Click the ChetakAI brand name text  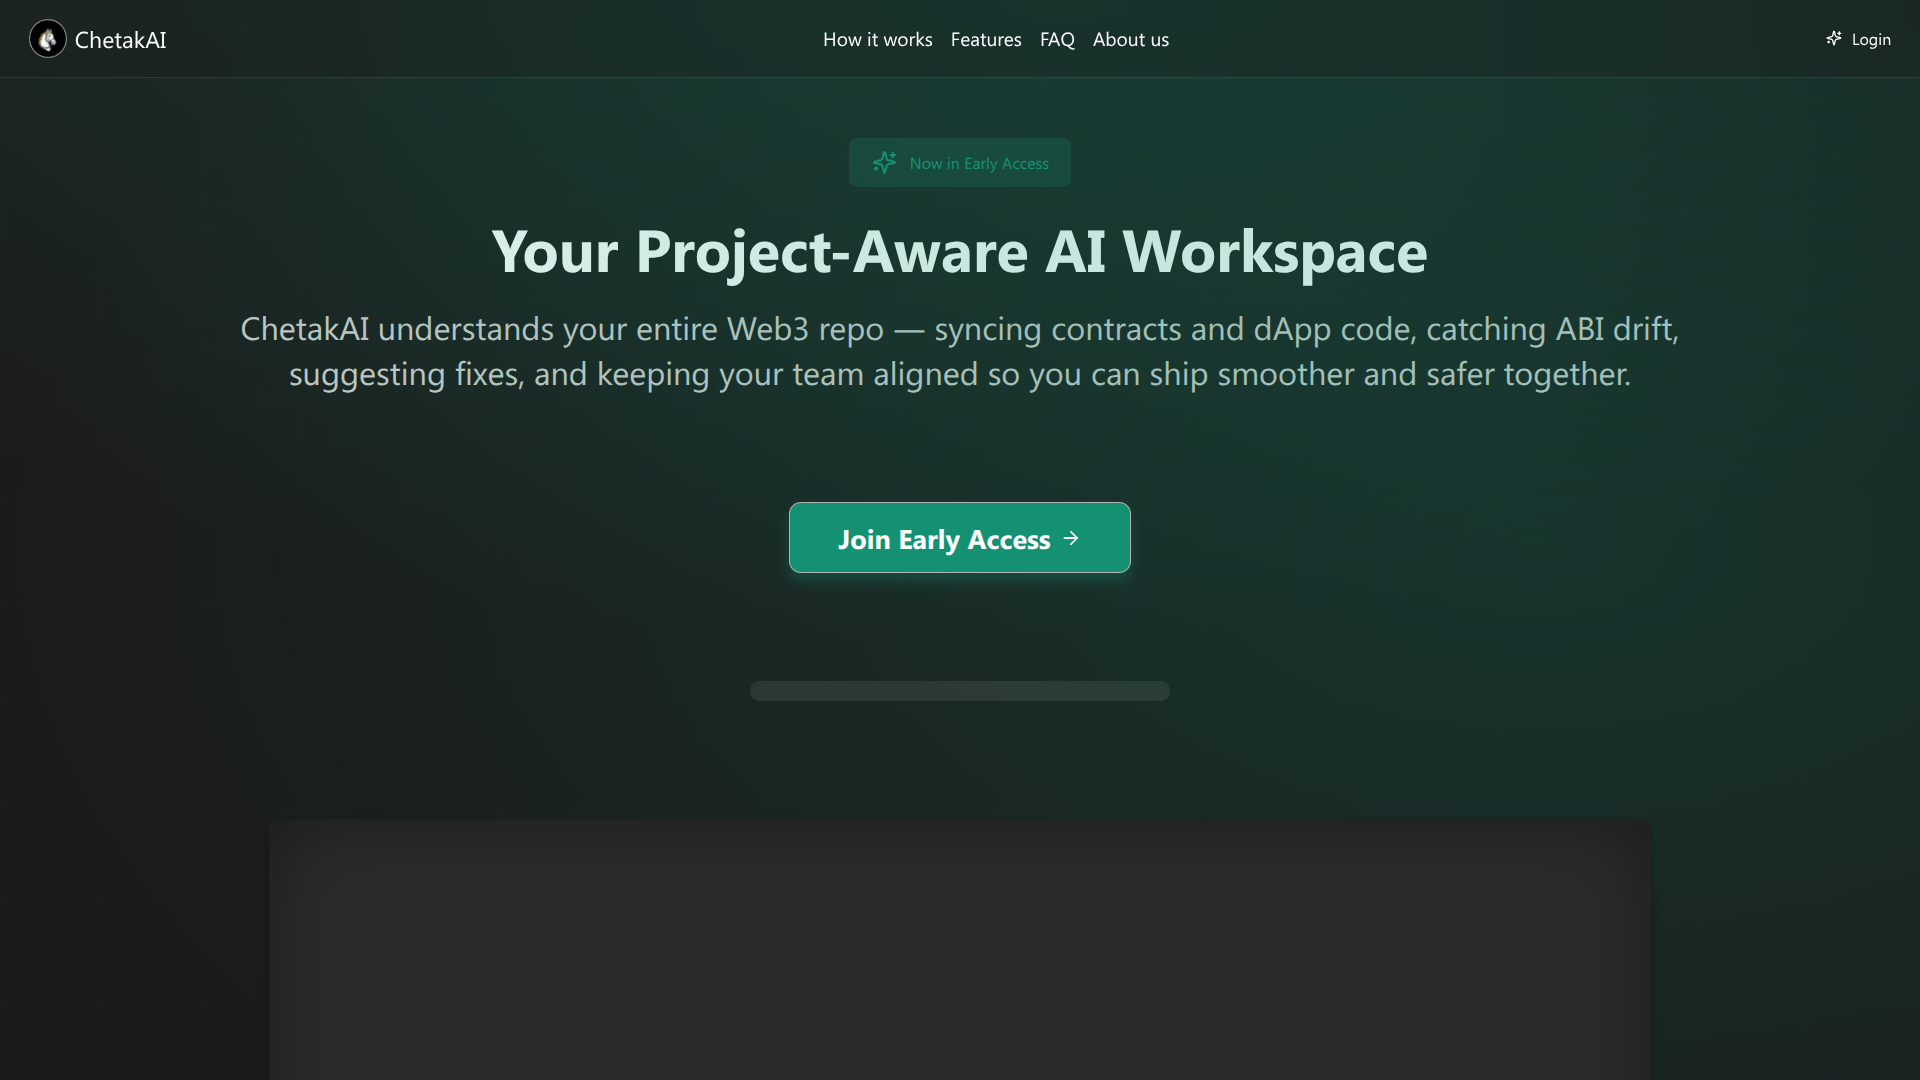120,40
